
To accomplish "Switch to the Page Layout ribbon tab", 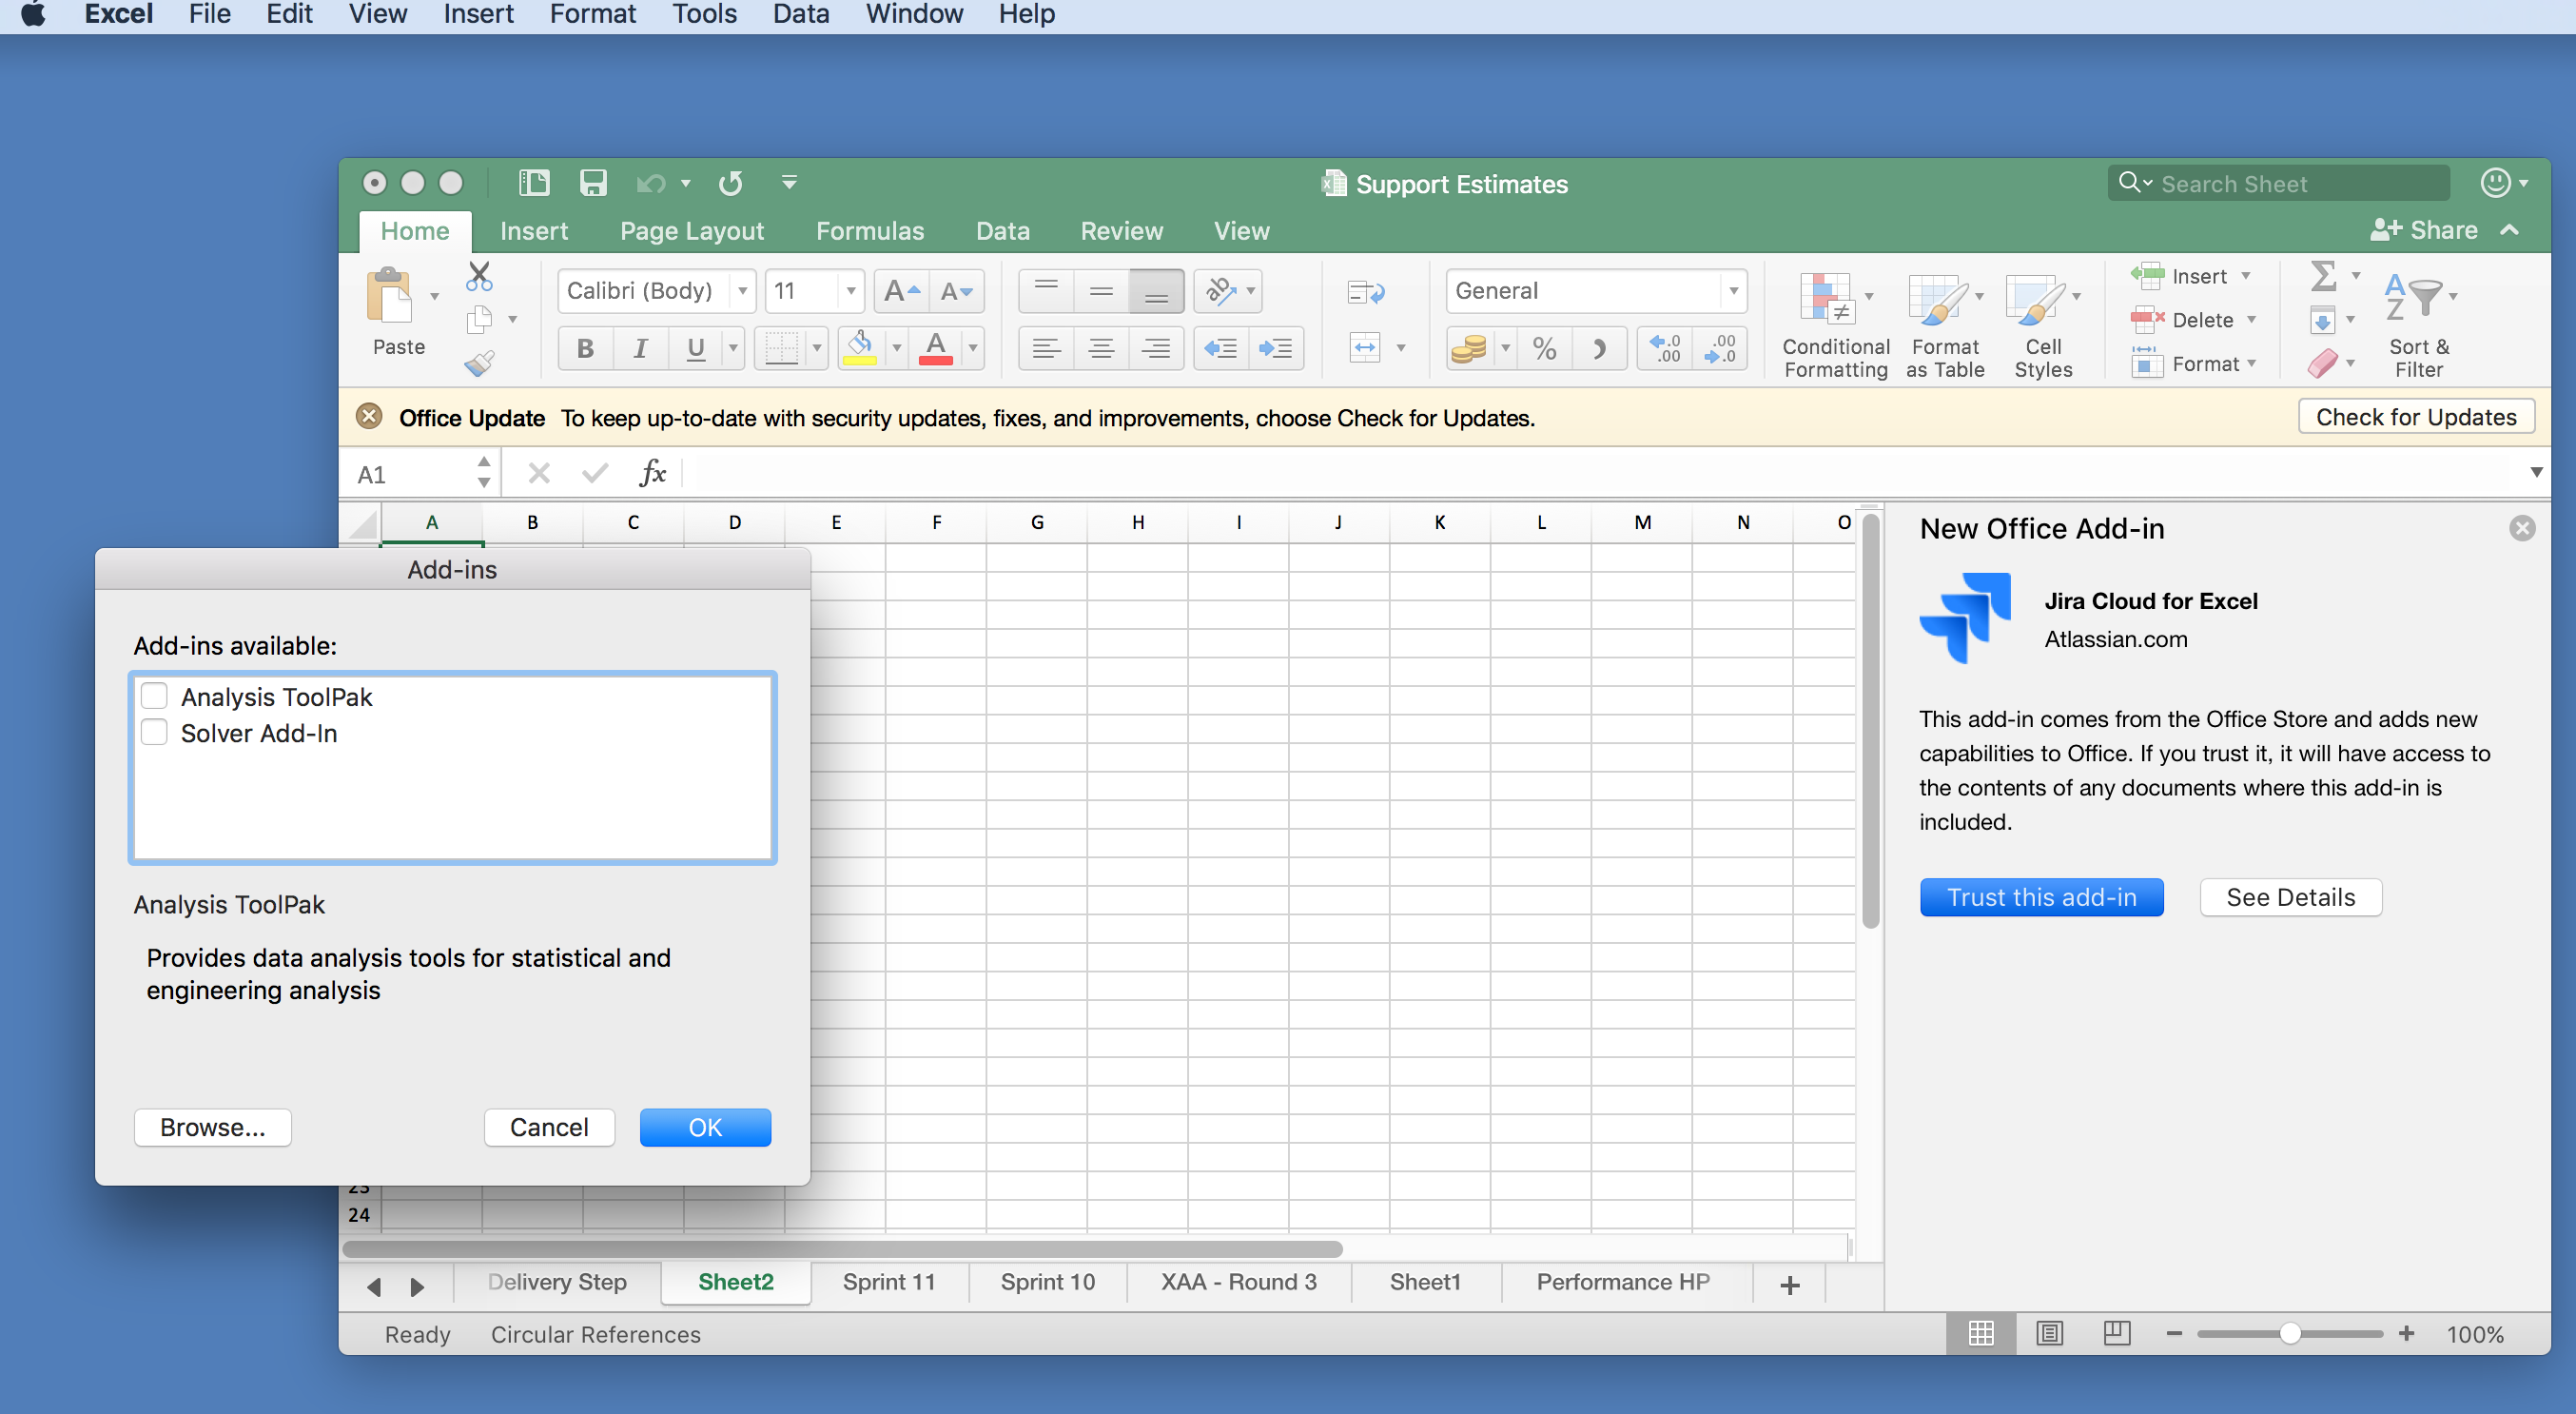I will click(x=691, y=228).
